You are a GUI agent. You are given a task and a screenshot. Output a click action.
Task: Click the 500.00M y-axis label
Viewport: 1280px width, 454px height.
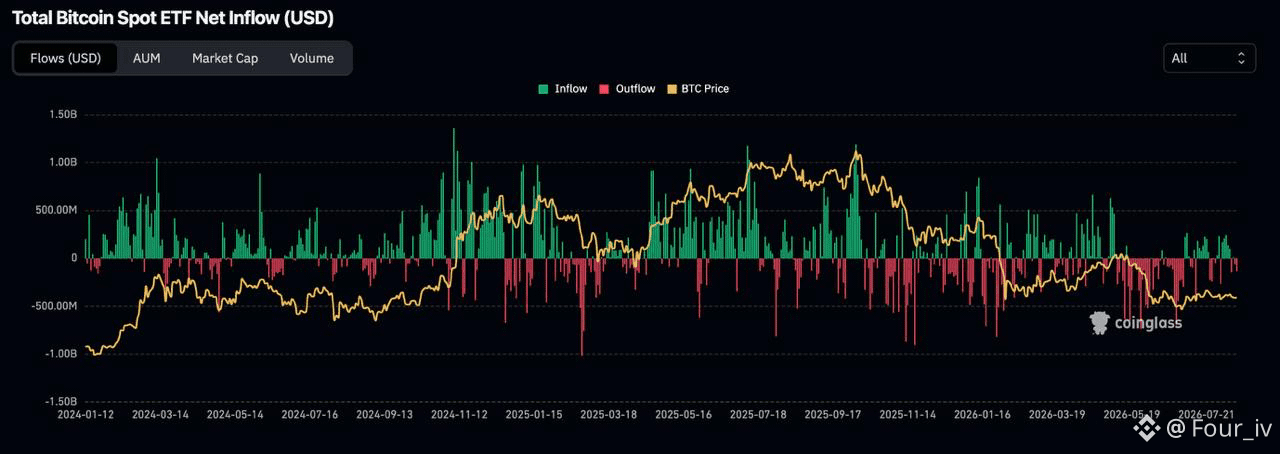[56, 210]
